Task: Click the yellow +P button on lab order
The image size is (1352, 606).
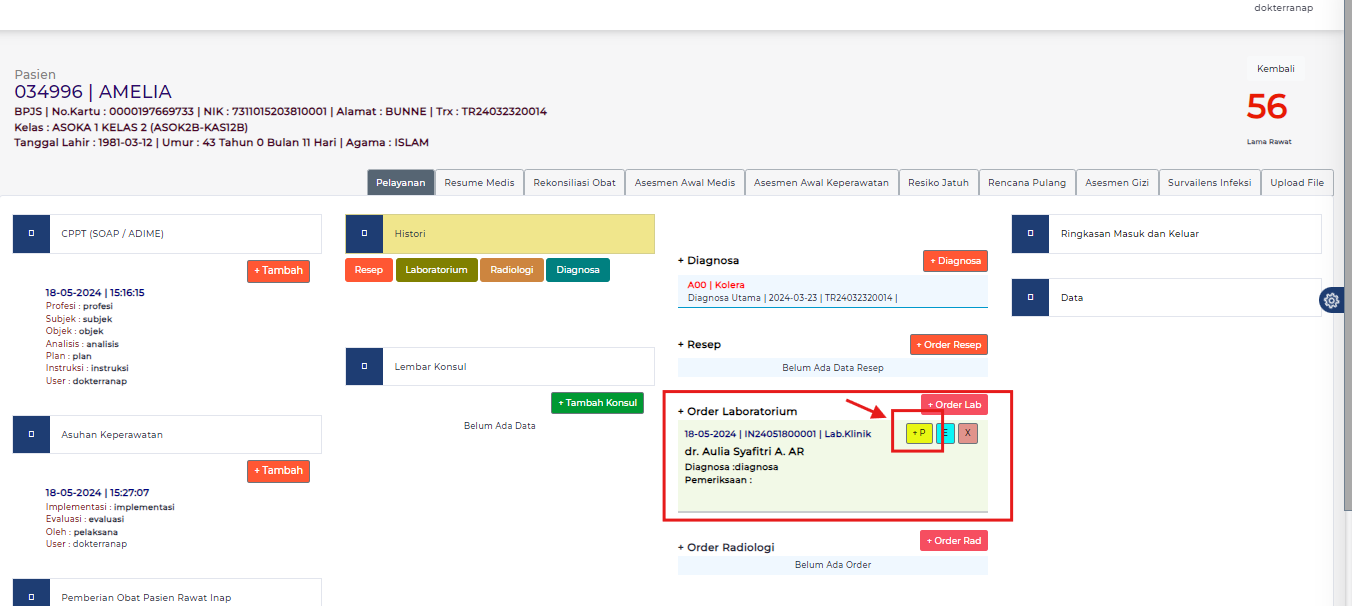Action: pyautogui.click(x=917, y=433)
